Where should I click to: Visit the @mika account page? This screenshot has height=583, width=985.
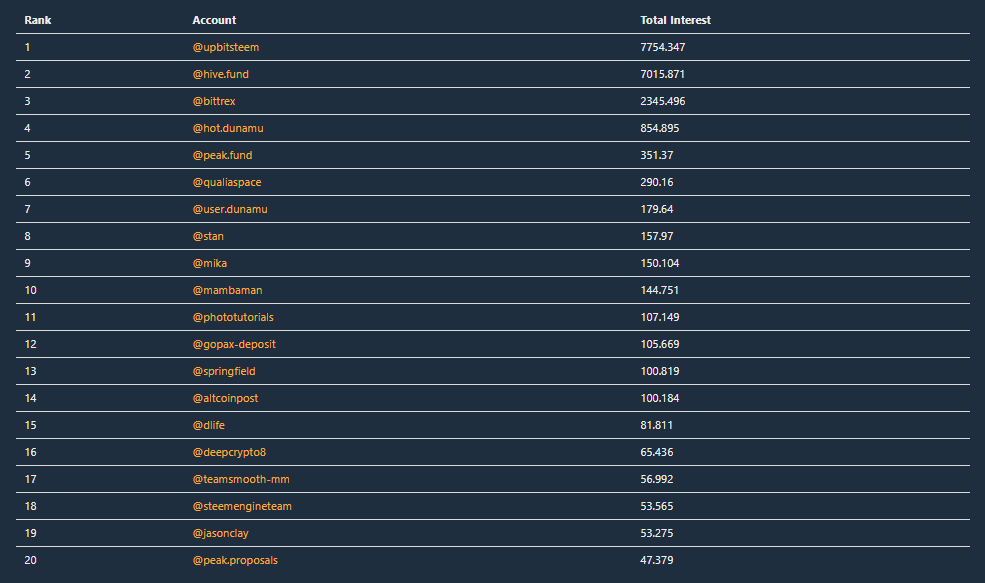pos(210,263)
